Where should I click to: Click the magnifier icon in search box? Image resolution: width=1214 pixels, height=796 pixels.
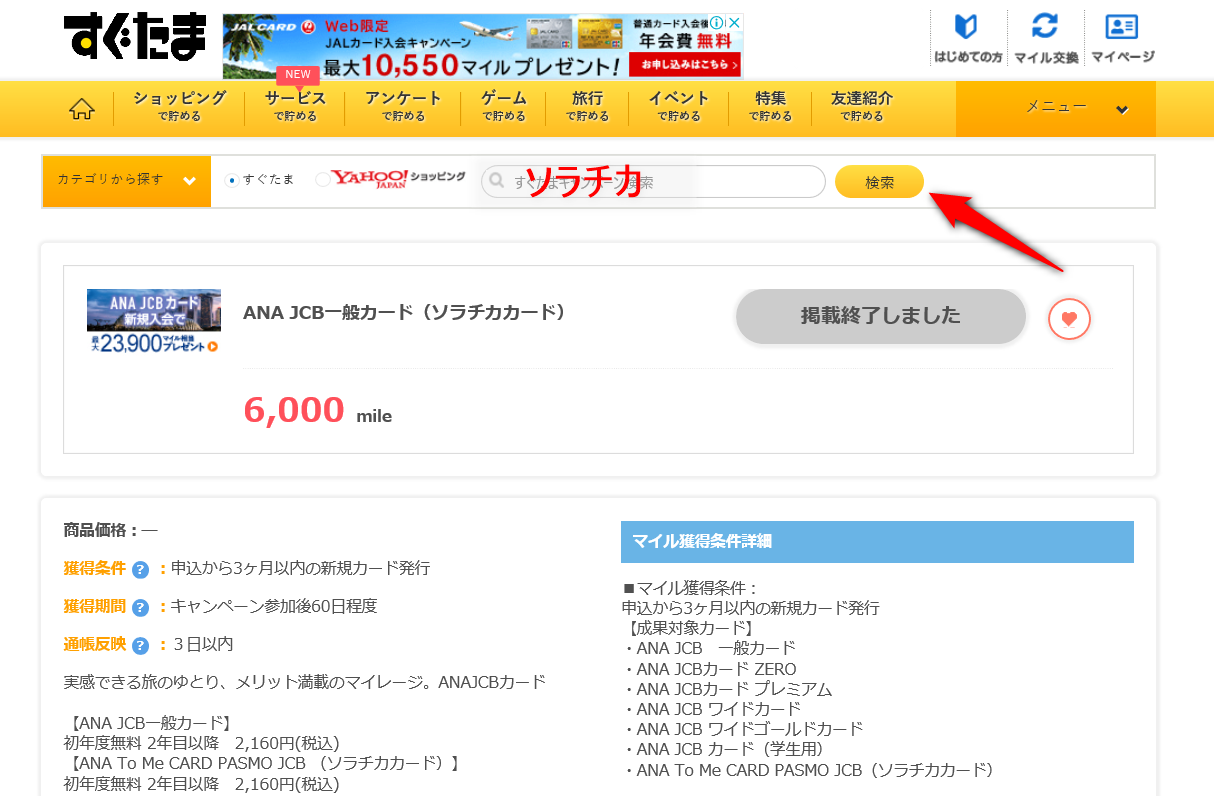click(x=497, y=183)
